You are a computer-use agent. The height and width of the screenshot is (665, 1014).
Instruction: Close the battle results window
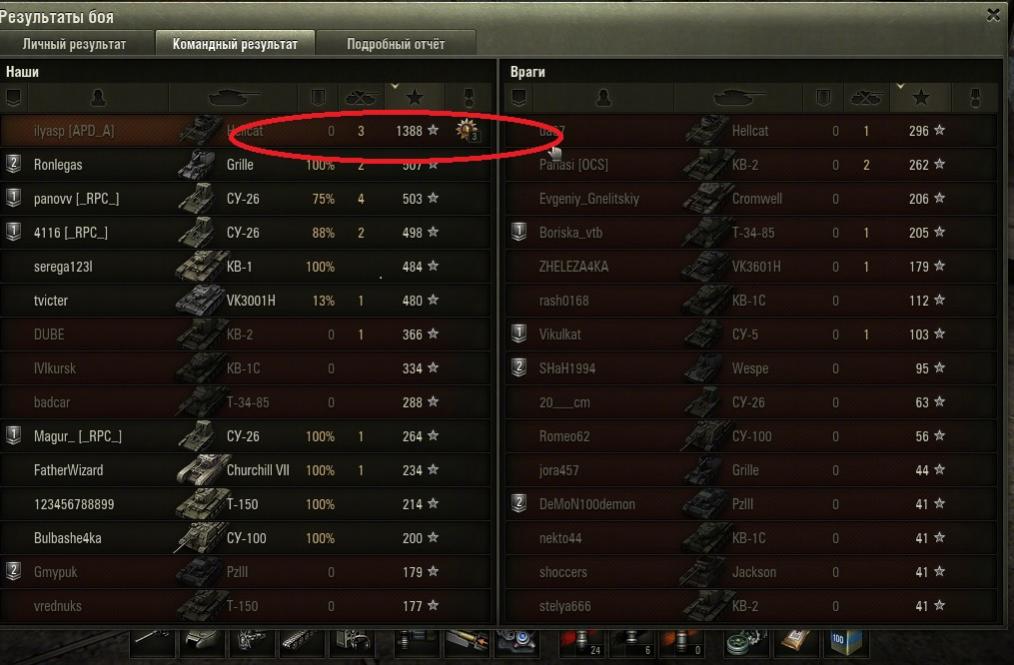click(994, 15)
